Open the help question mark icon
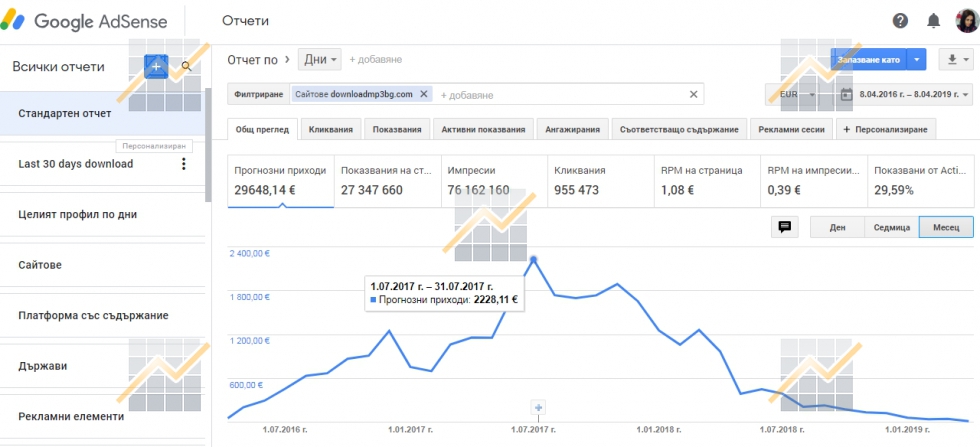Screen dimensions: 980x447 click(x=900, y=21)
